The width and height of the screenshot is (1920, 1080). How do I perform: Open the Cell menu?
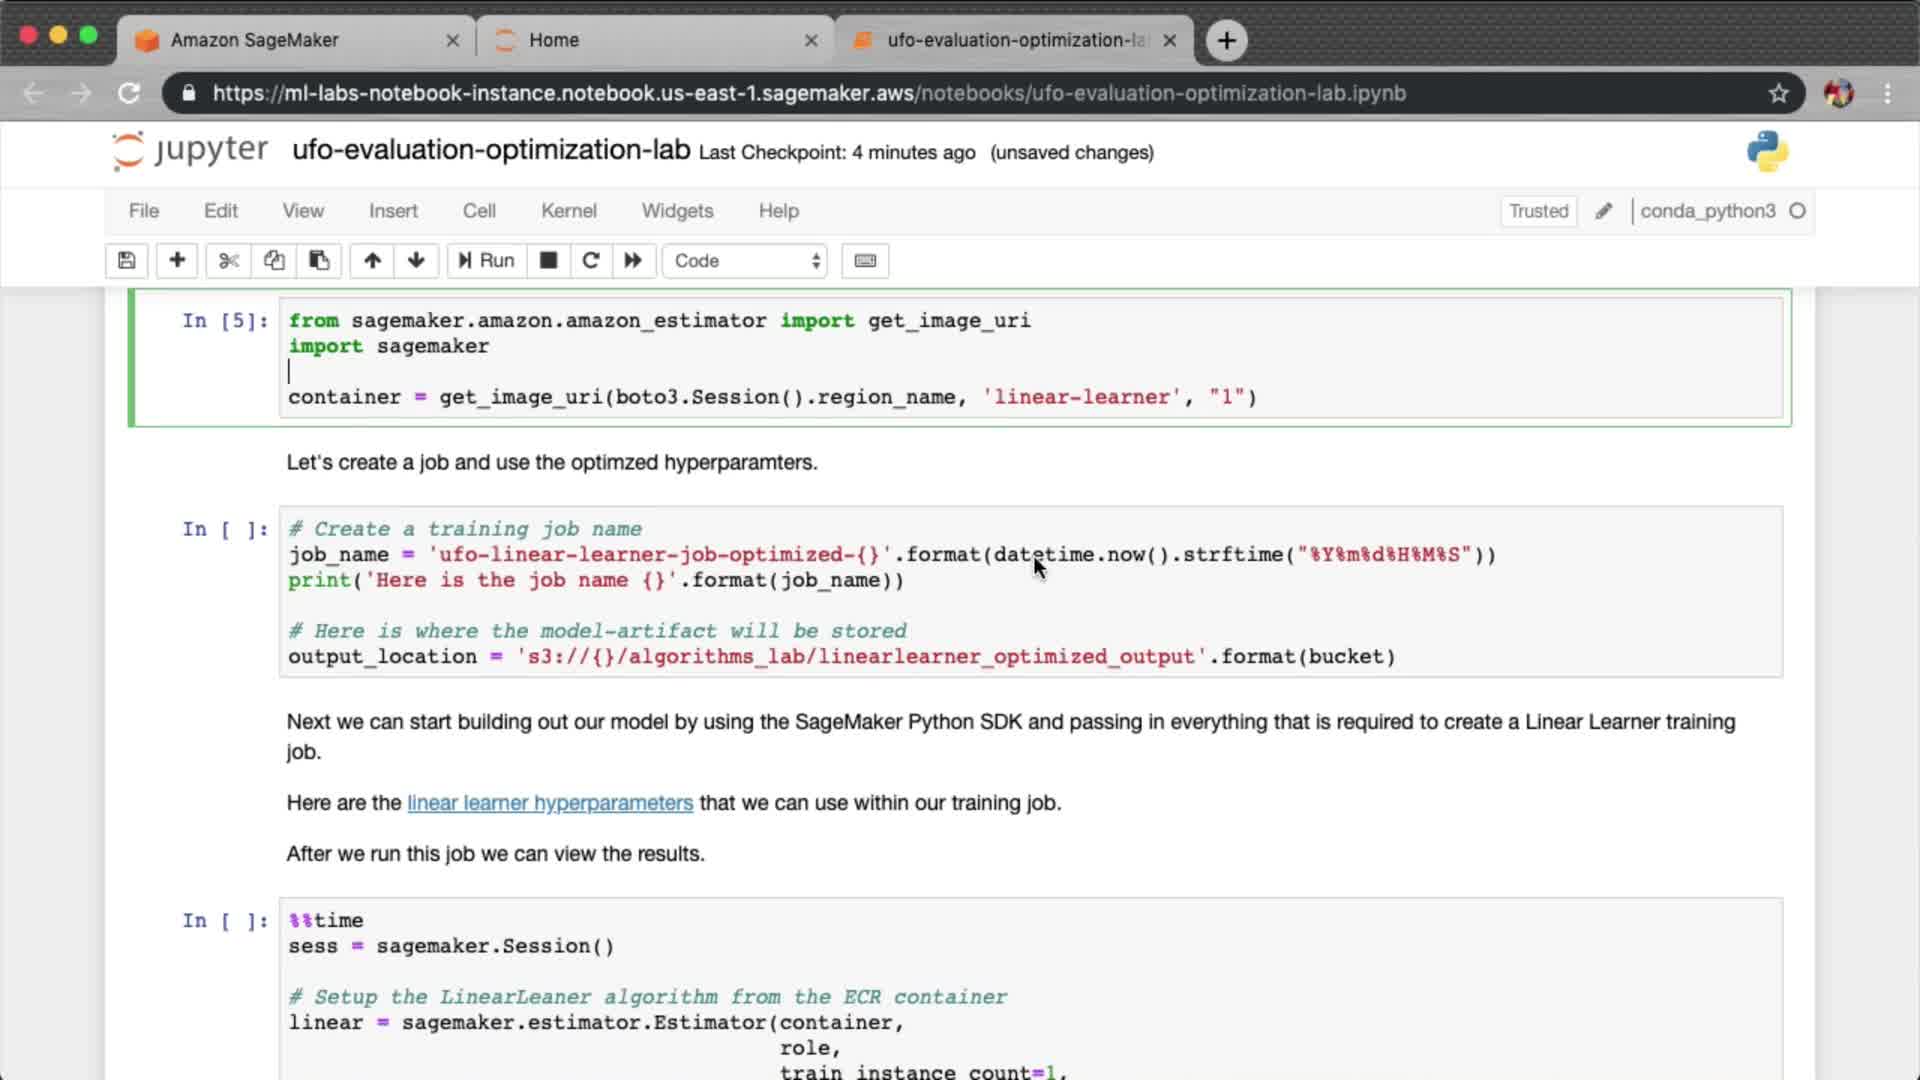coord(479,211)
